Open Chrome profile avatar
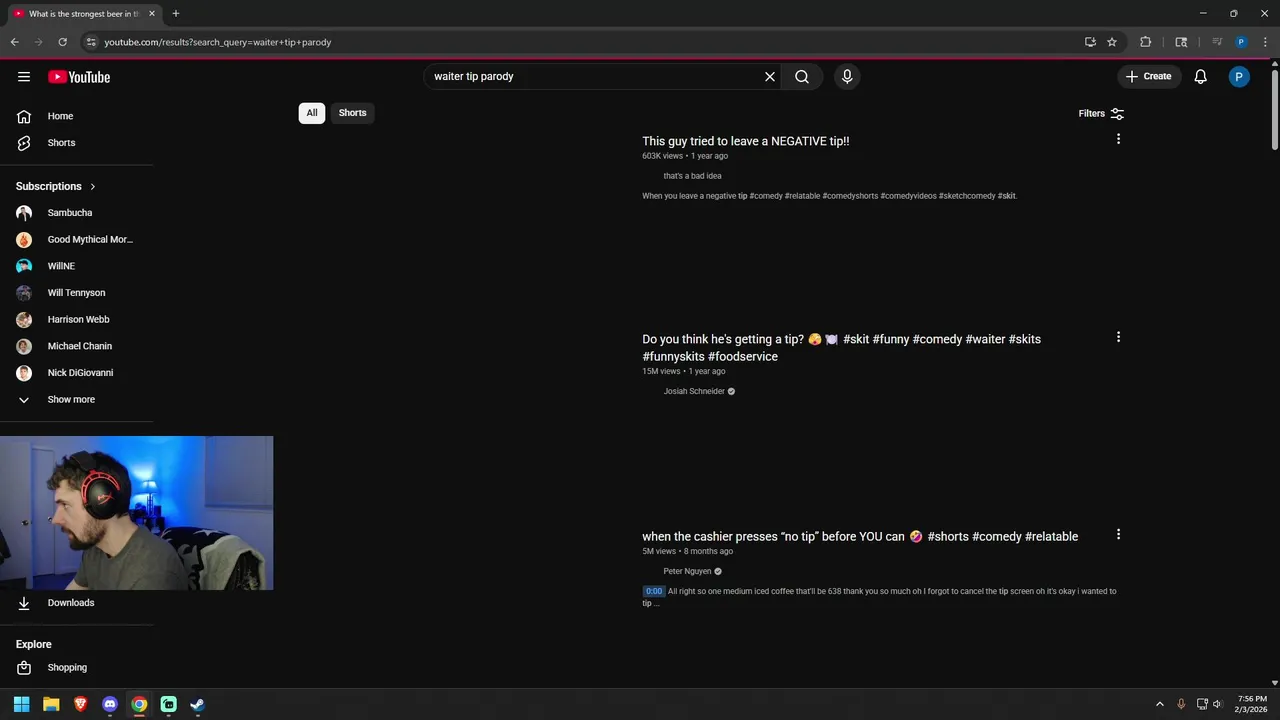 tap(1241, 42)
